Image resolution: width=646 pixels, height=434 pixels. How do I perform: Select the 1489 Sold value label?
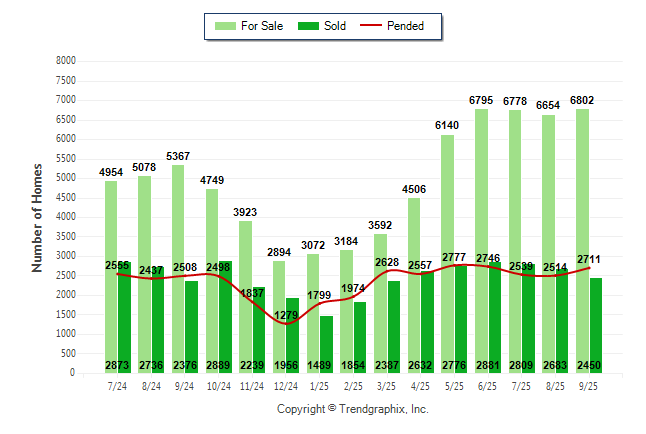point(320,365)
